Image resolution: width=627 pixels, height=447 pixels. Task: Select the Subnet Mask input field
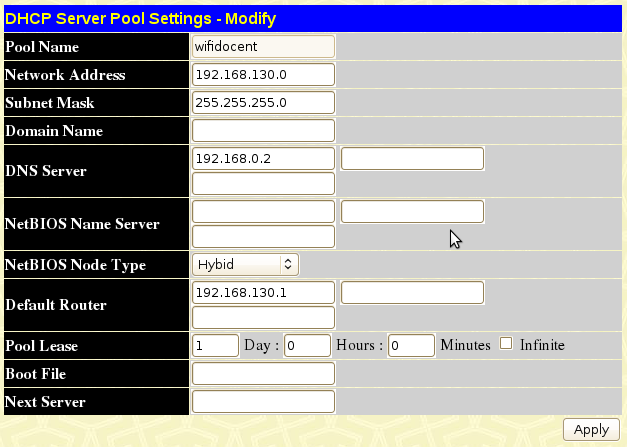coord(263,103)
